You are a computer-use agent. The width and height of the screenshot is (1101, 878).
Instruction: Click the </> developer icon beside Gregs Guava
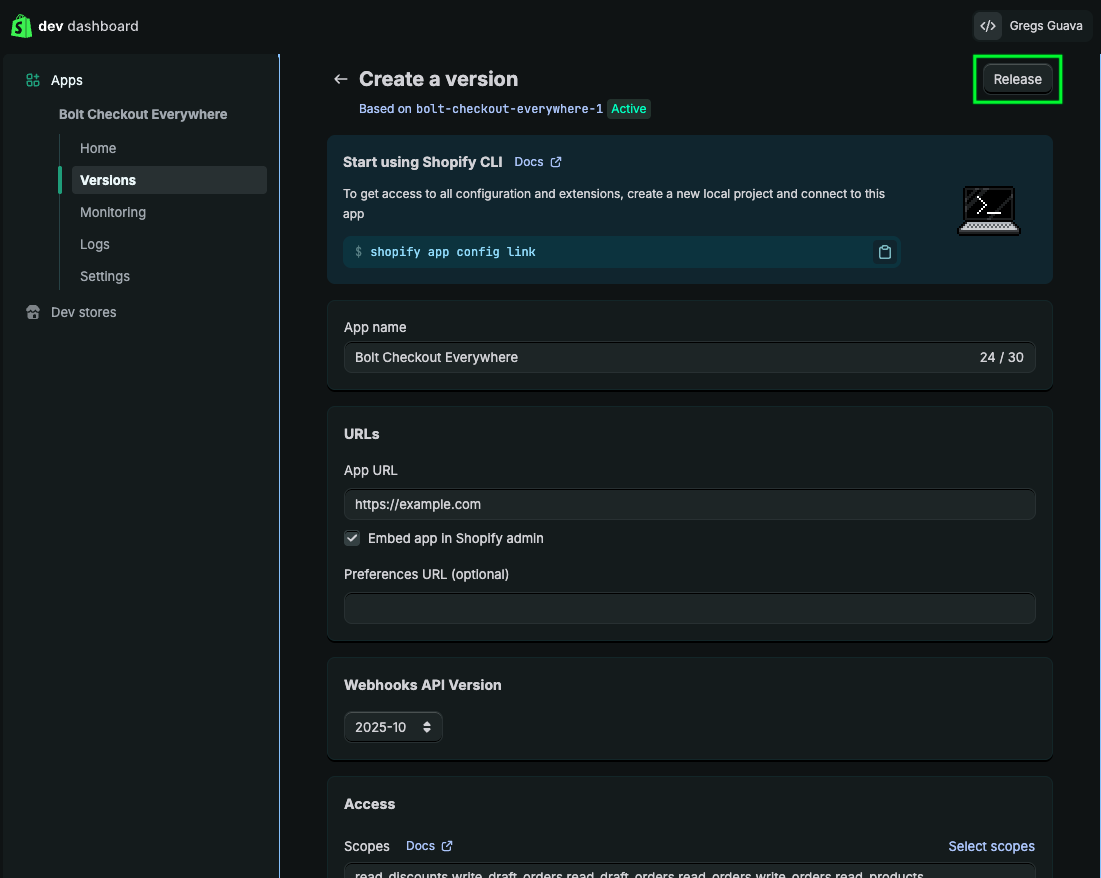click(987, 25)
